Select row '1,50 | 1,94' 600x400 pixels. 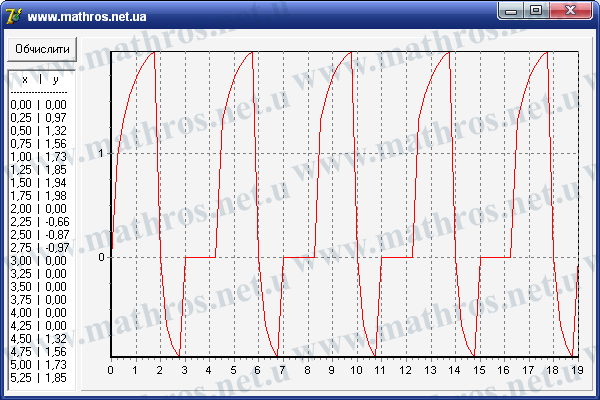(39, 183)
